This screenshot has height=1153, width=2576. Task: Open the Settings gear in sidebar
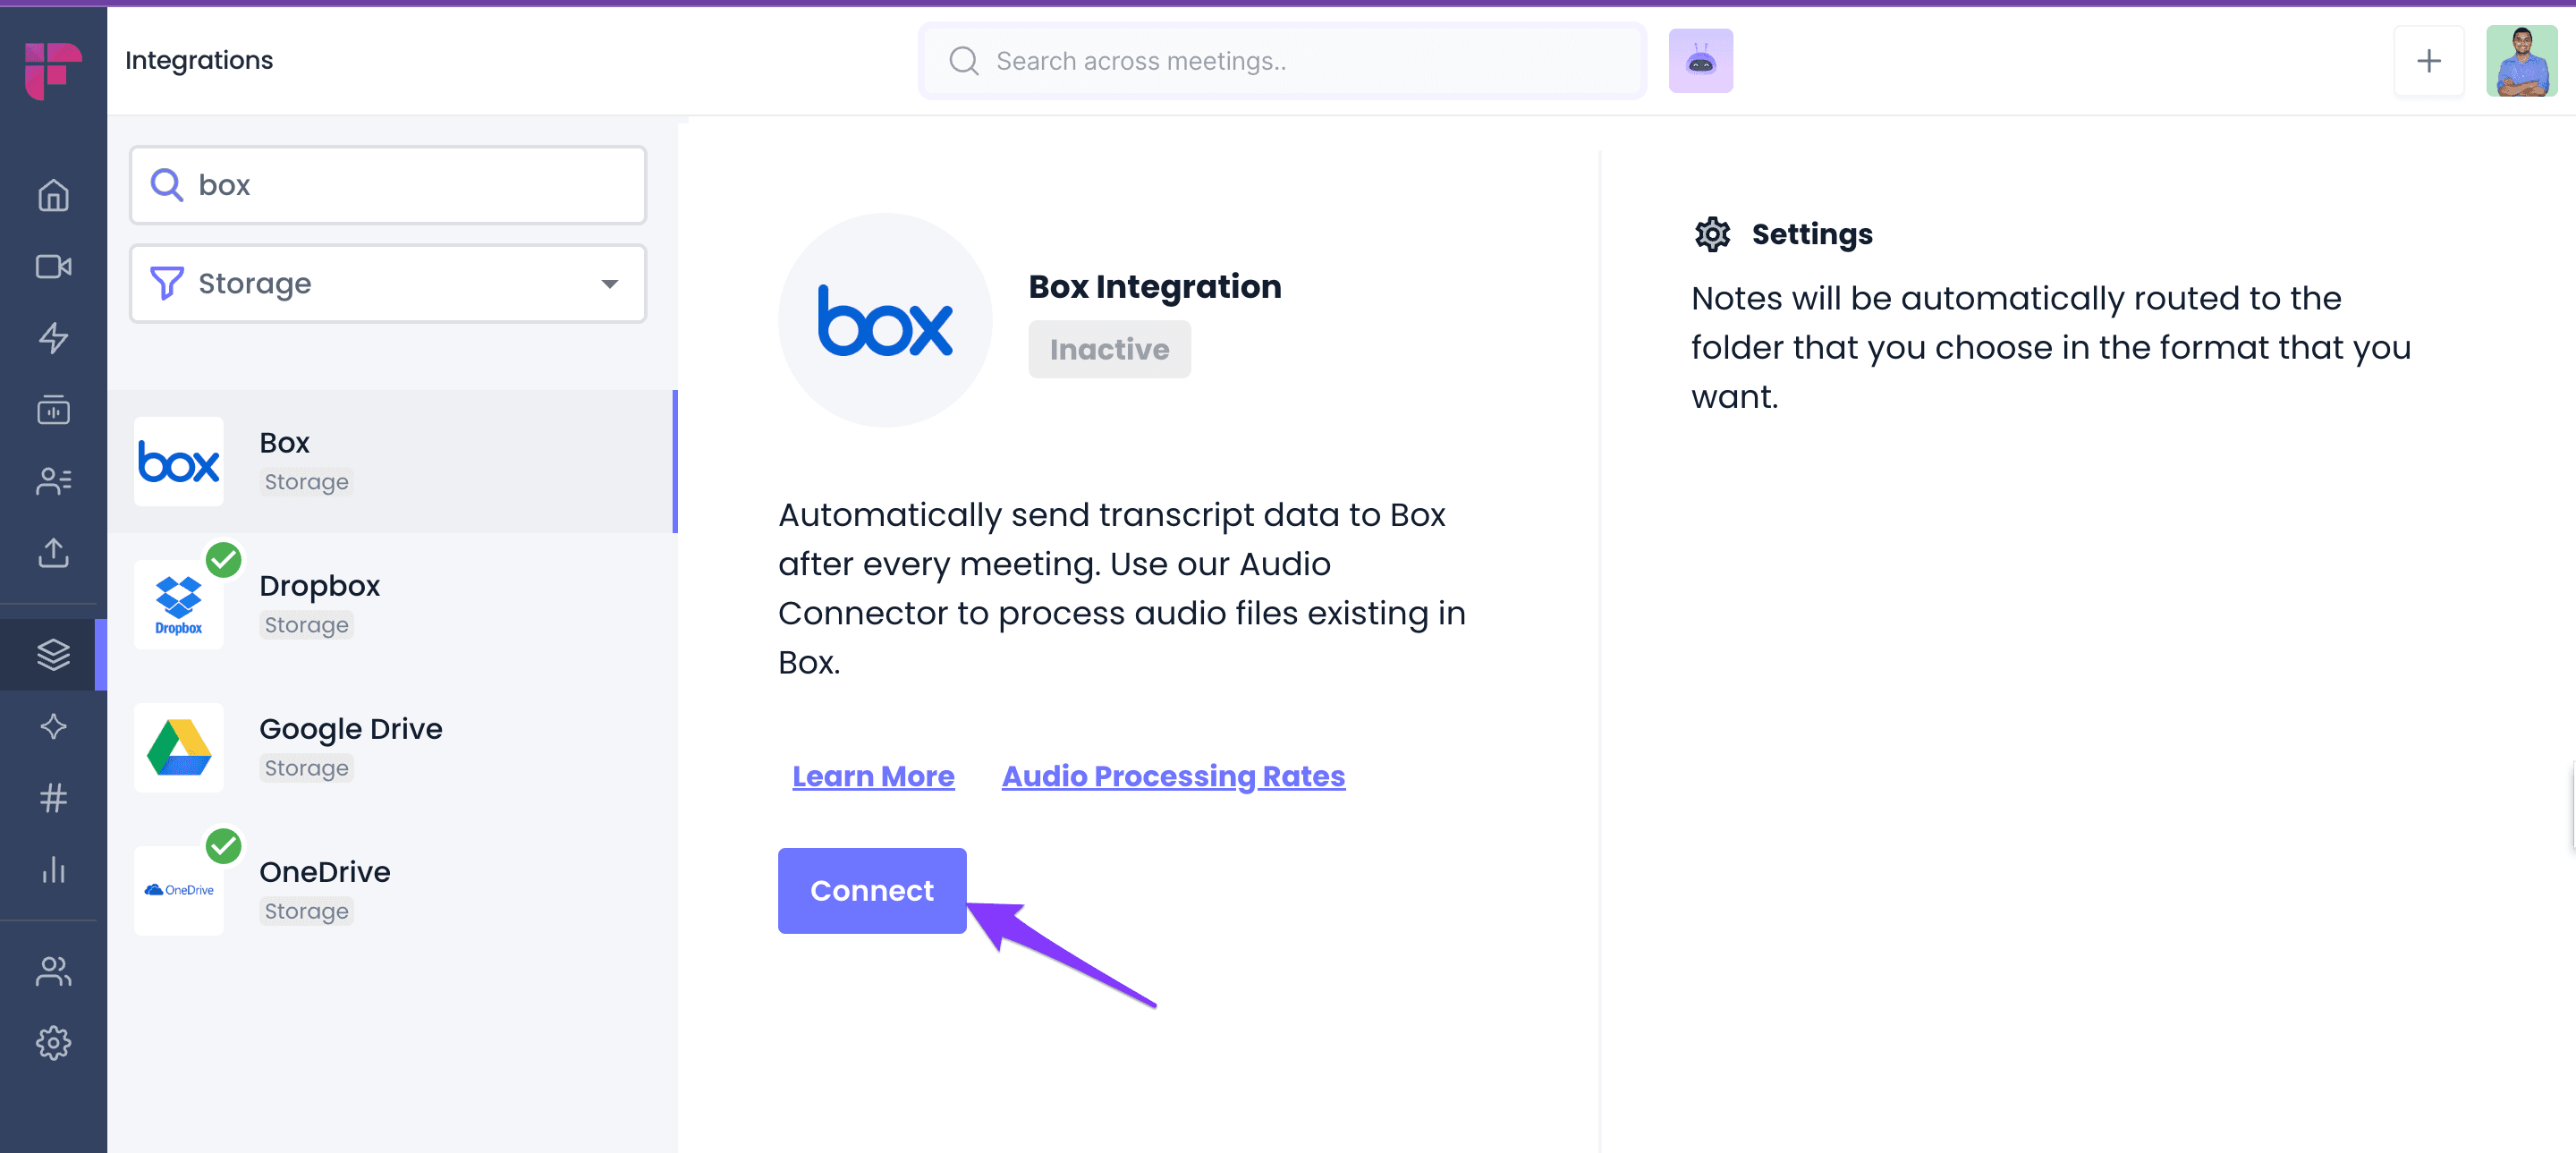click(x=53, y=1043)
